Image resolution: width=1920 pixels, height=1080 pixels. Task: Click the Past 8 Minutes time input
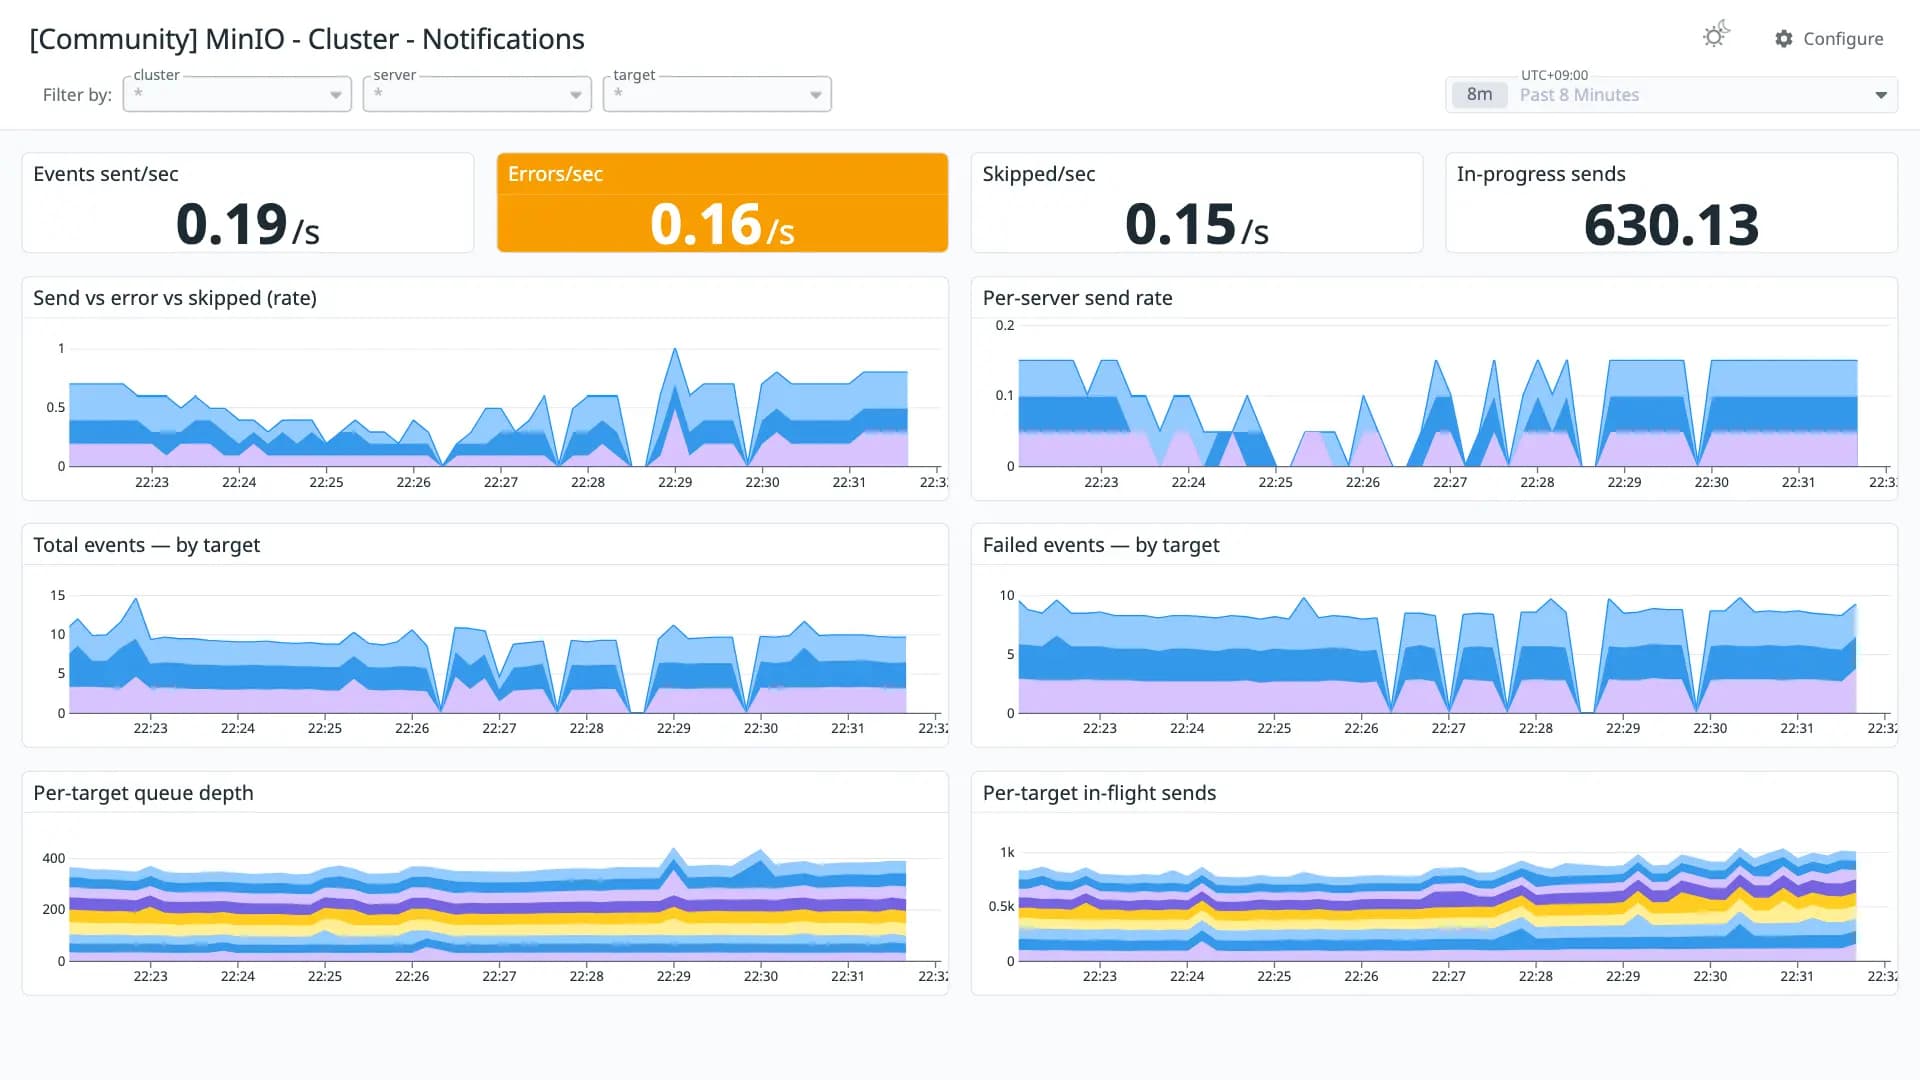click(x=1672, y=95)
